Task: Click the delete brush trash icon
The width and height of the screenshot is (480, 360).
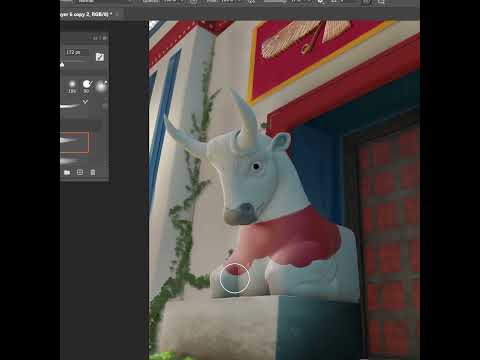Action: click(93, 172)
